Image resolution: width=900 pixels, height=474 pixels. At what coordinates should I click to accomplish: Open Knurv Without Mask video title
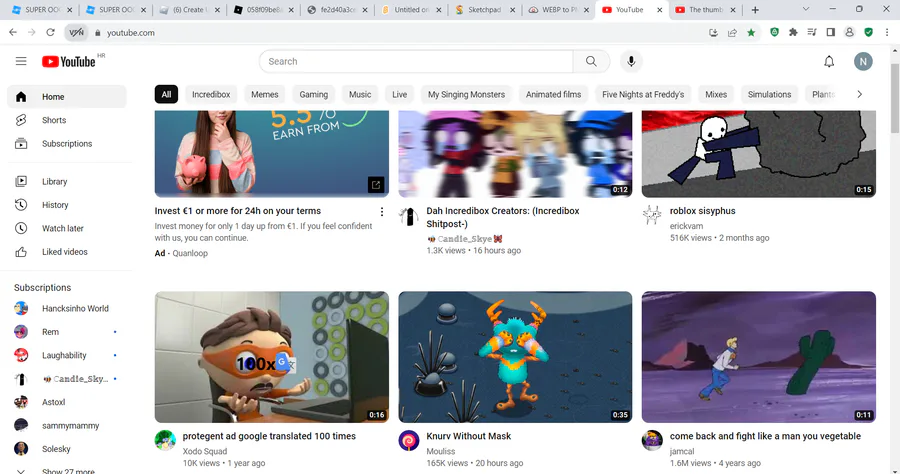pos(468,436)
